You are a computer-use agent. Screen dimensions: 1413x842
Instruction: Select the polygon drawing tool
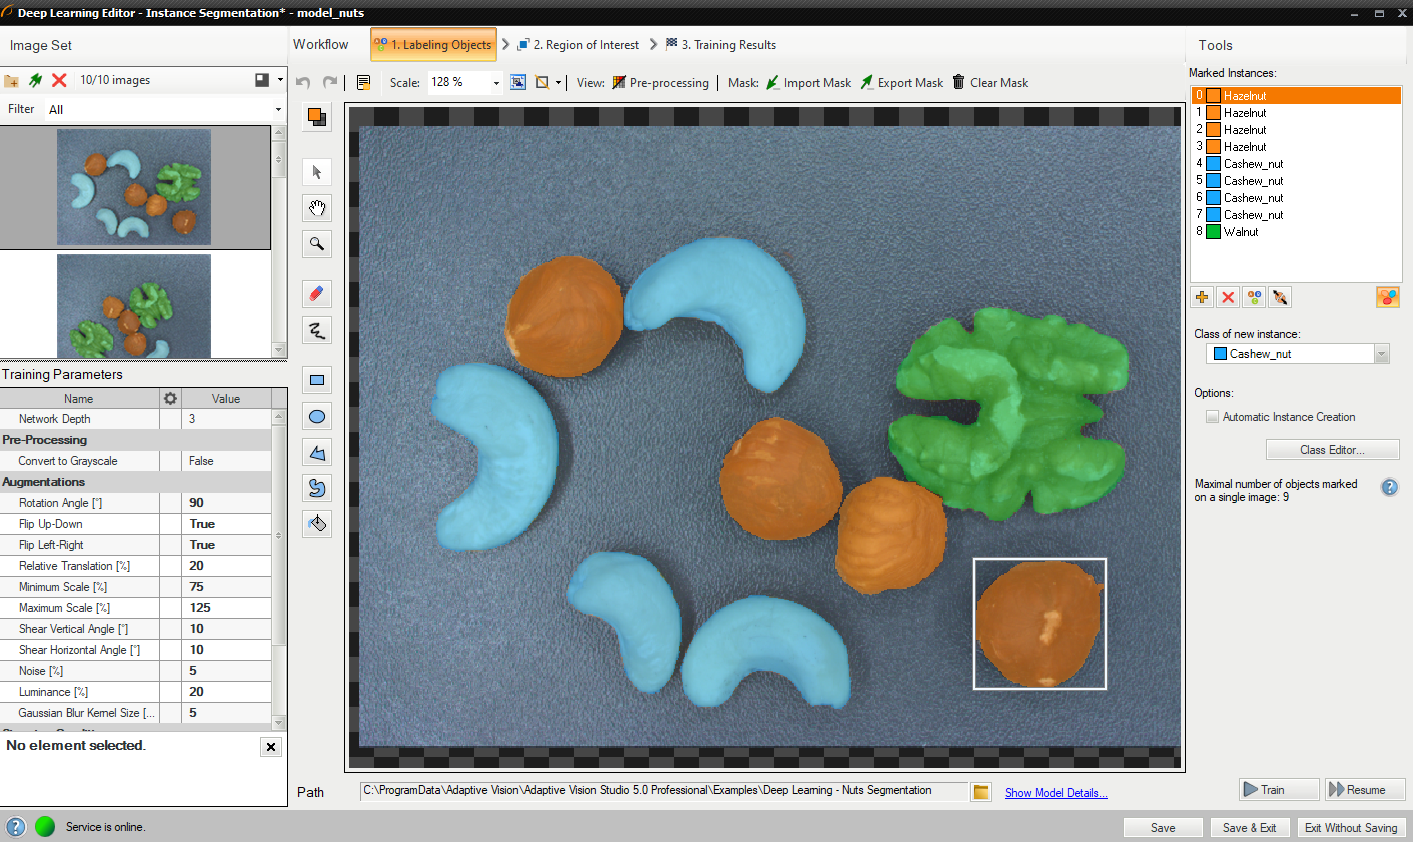[x=317, y=453]
